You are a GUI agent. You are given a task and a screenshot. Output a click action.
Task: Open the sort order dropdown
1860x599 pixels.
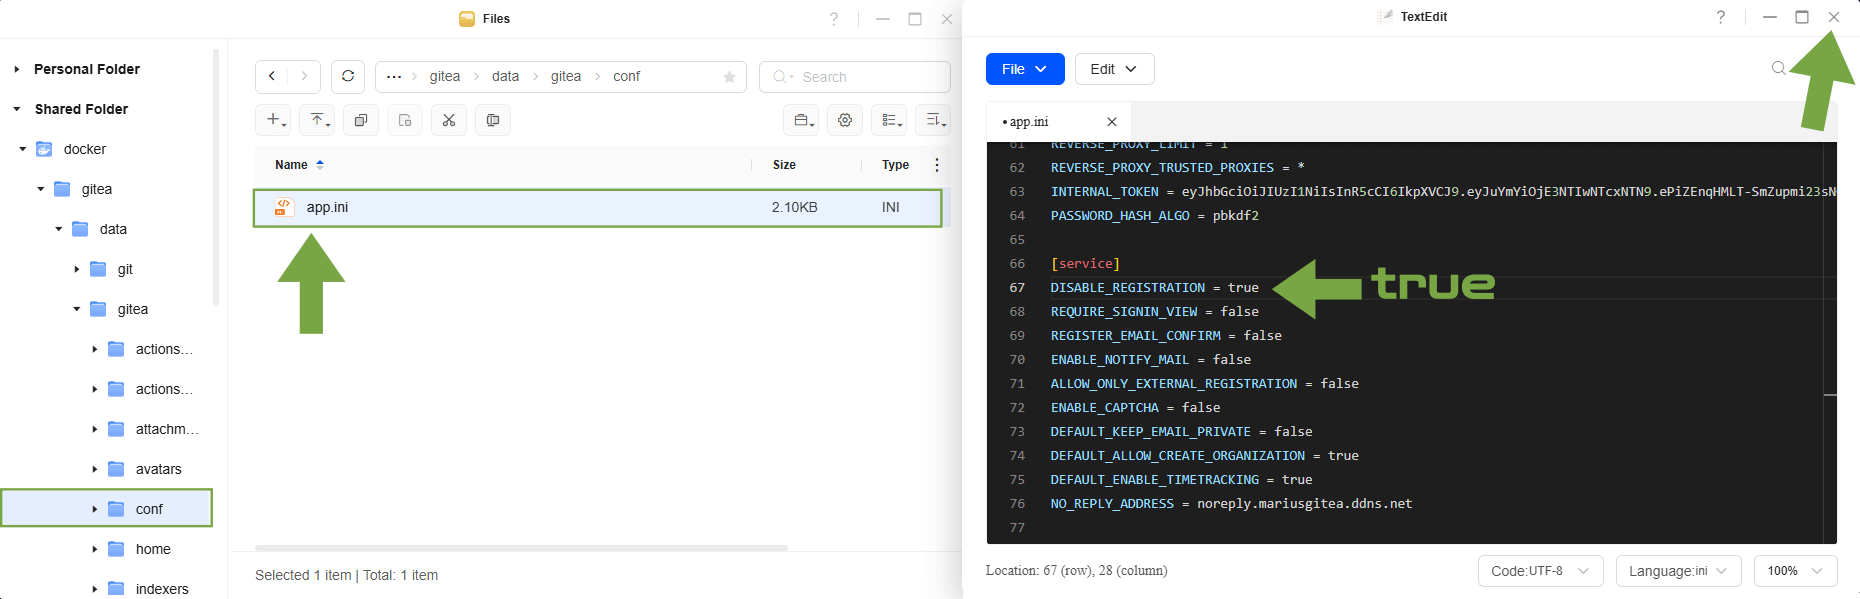click(933, 120)
